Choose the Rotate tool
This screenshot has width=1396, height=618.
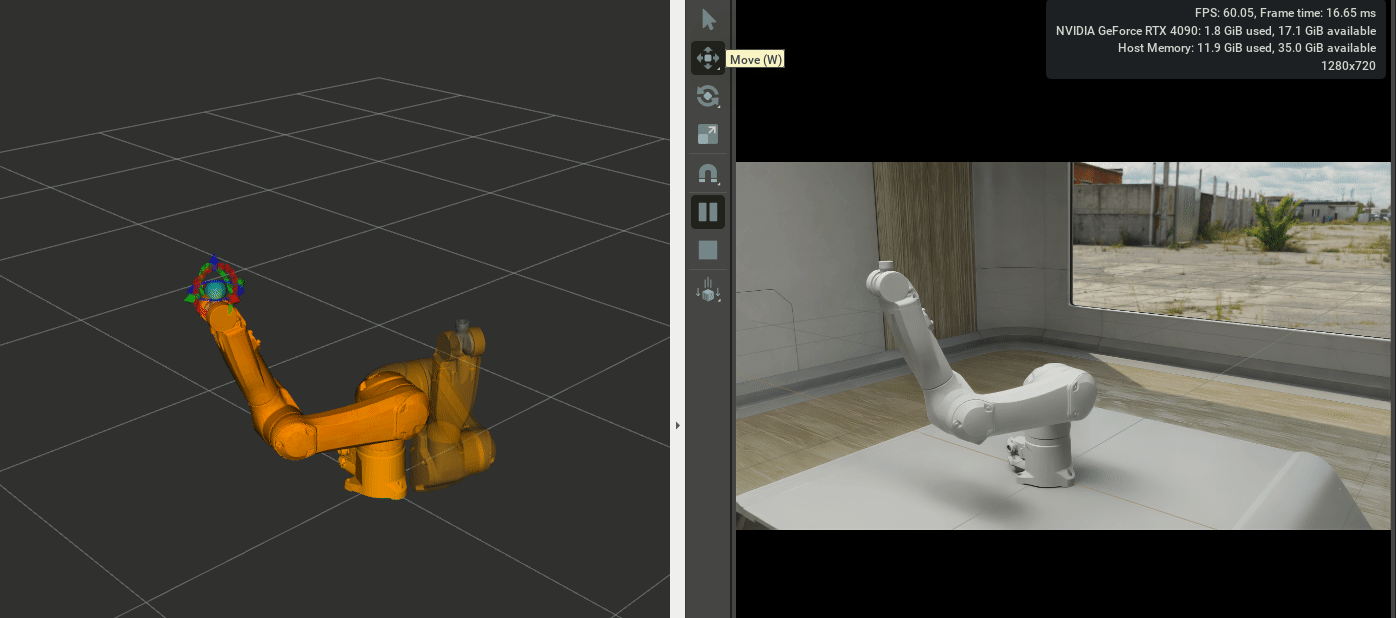pos(708,96)
